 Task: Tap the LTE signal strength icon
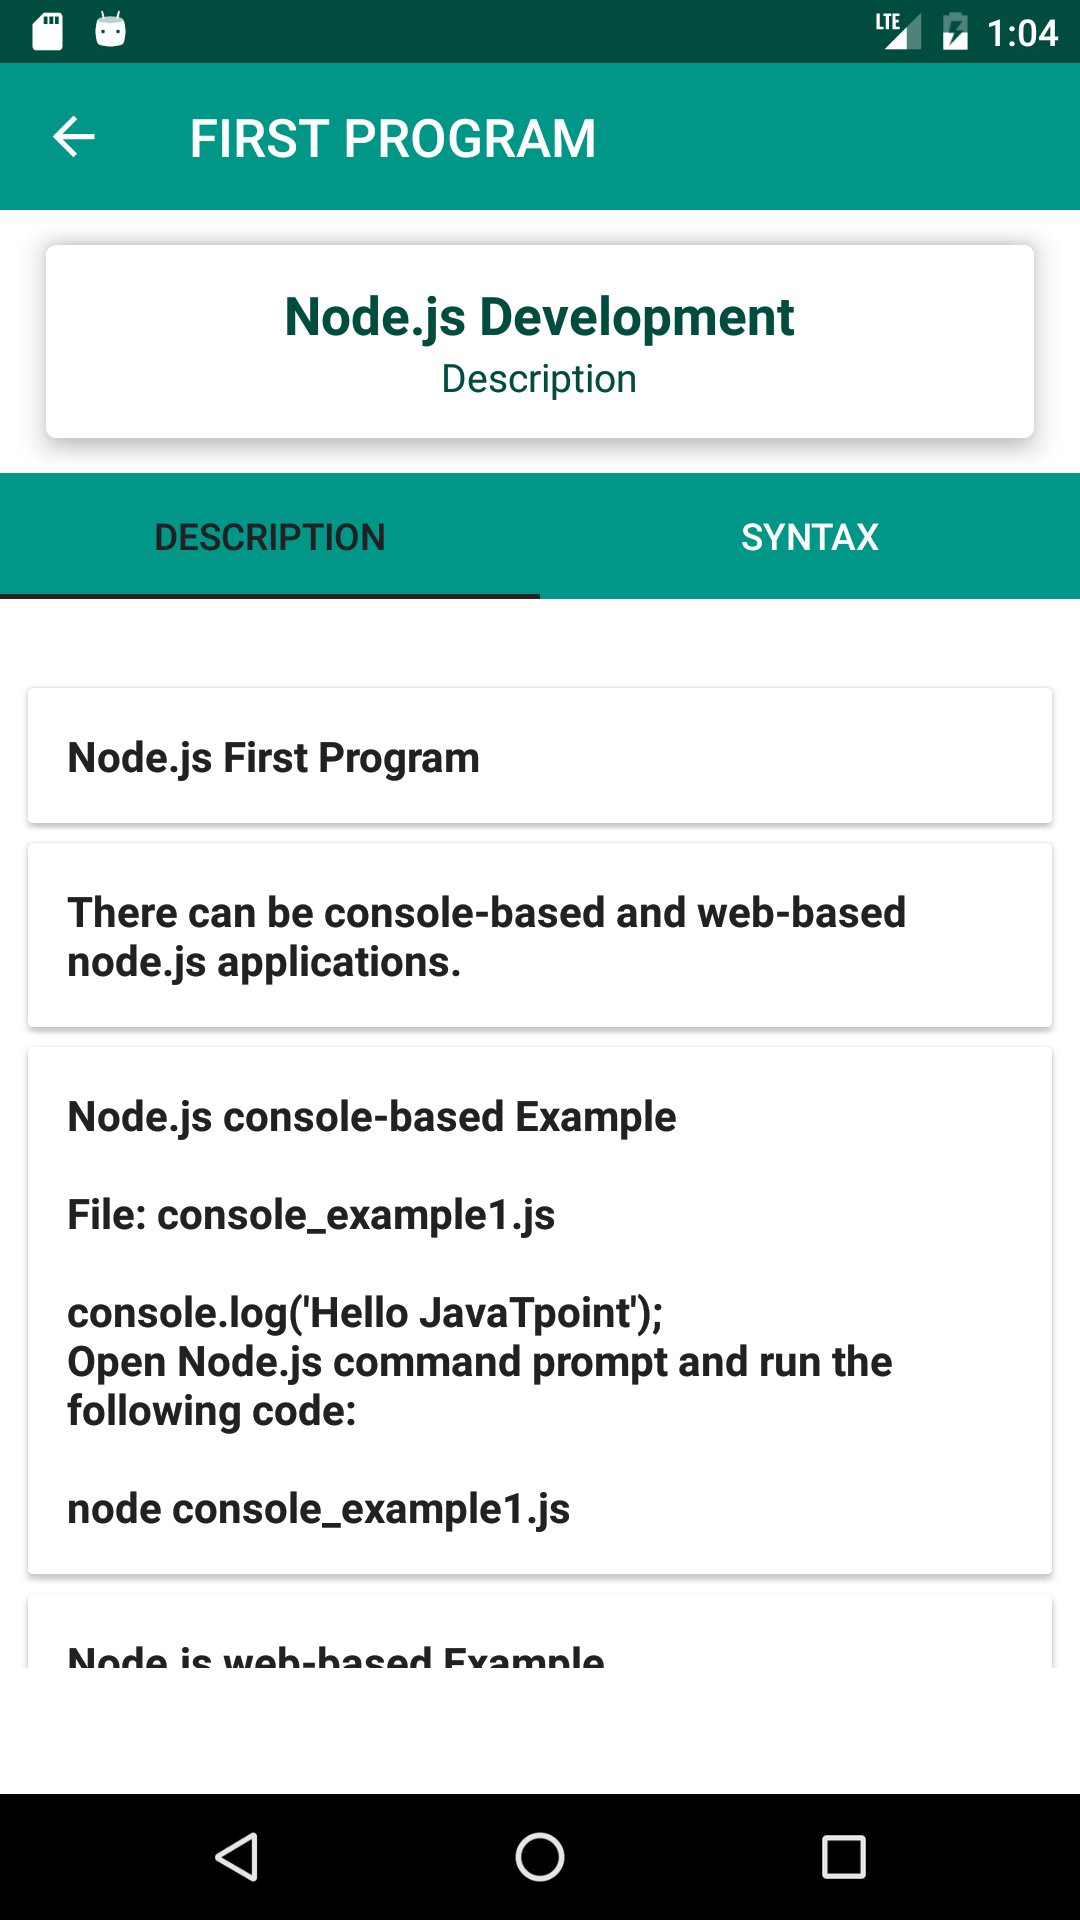[x=898, y=31]
